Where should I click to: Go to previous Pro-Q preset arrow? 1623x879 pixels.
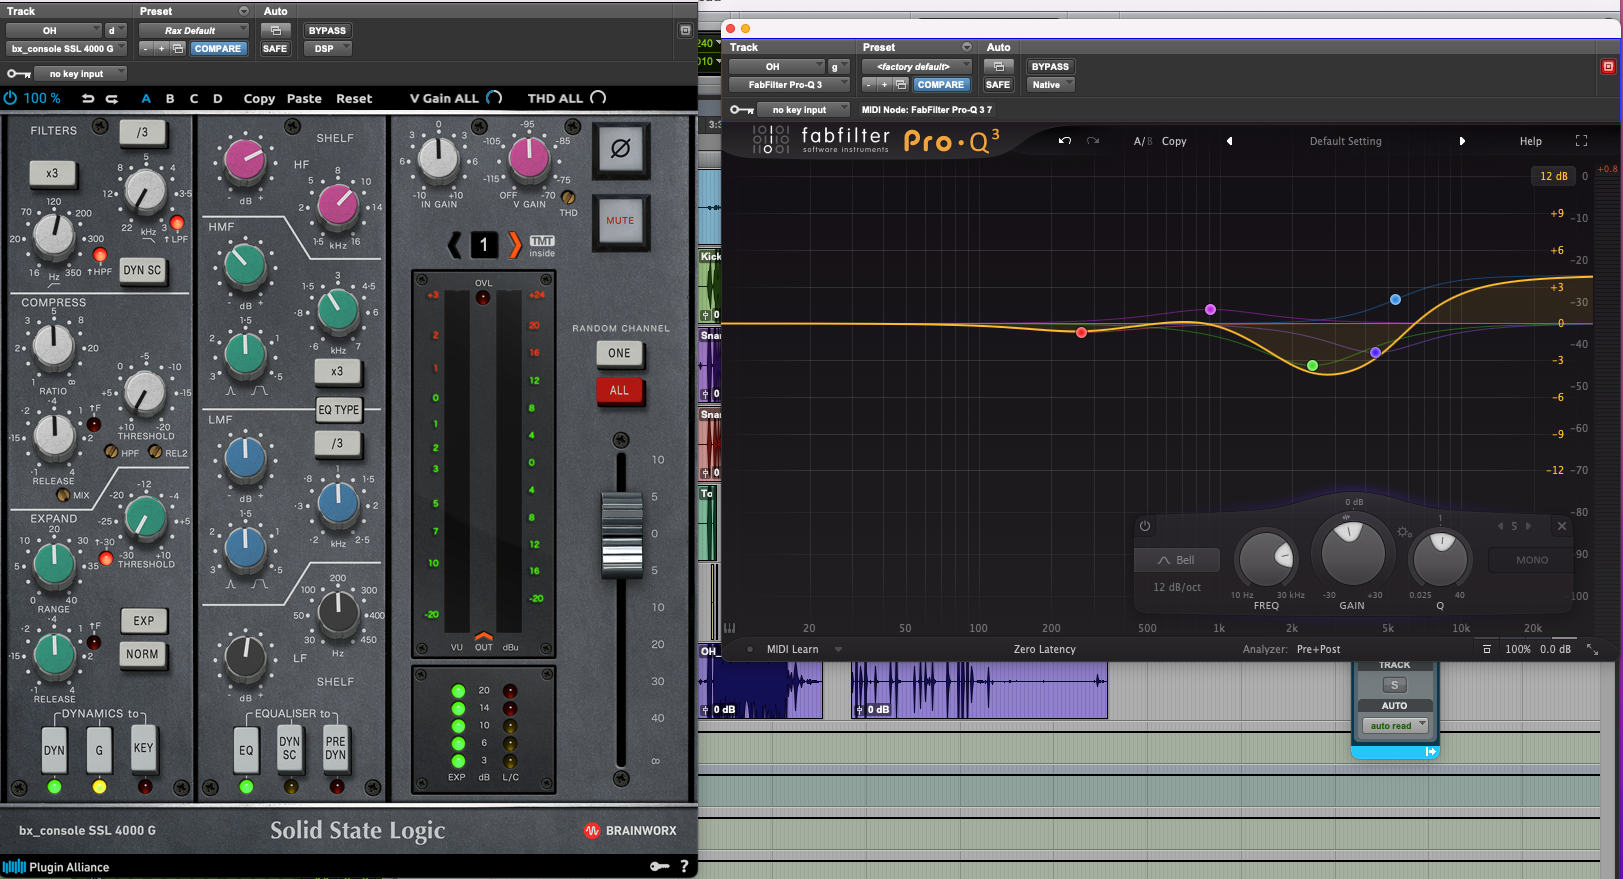pyautogui.click(x=1229, y=141)
